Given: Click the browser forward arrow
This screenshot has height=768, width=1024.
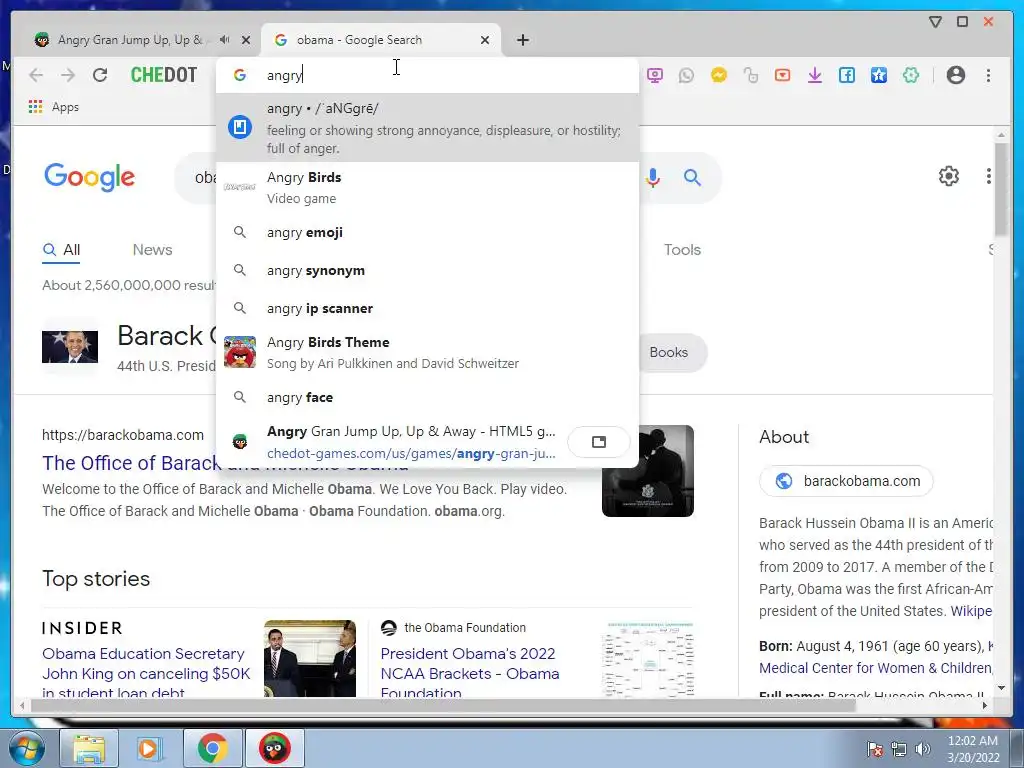Looking at the screenshot, I should point(68,75).
